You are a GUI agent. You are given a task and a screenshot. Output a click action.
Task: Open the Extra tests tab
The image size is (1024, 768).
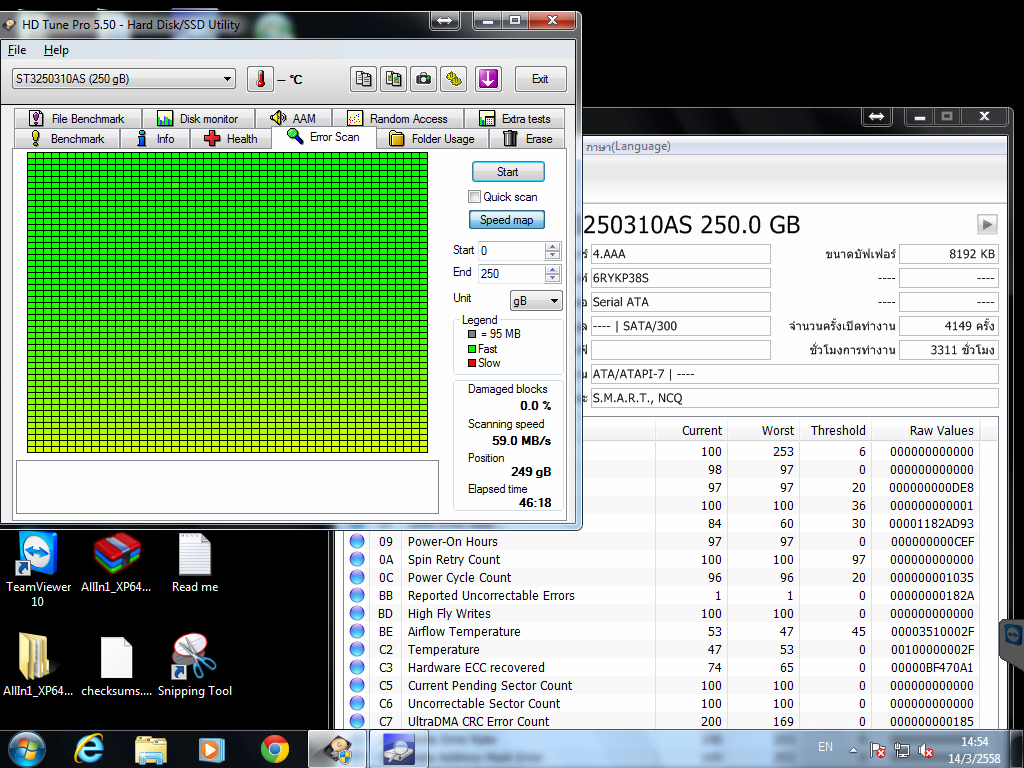(515, 118)
